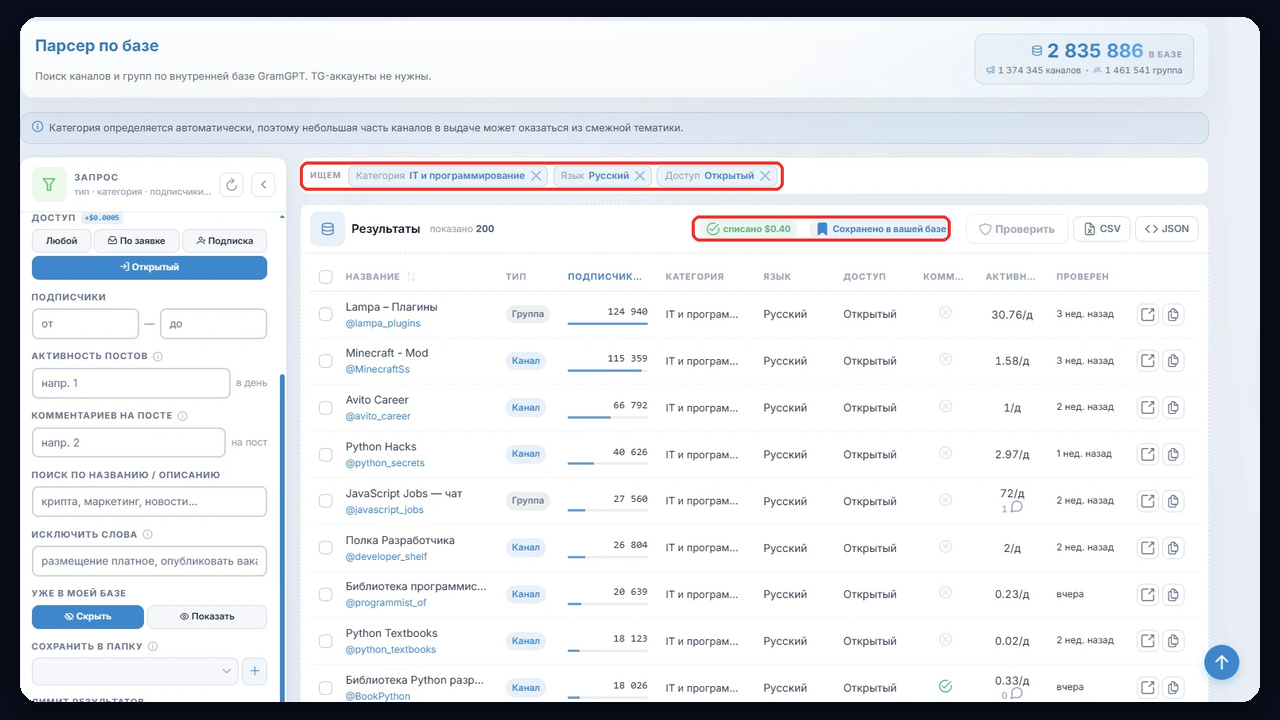Image resolution: width=1280 pixels, height=720 pixels.
Task: Remove the Доступ Открытый filter chip
Action: coord(765,176)
